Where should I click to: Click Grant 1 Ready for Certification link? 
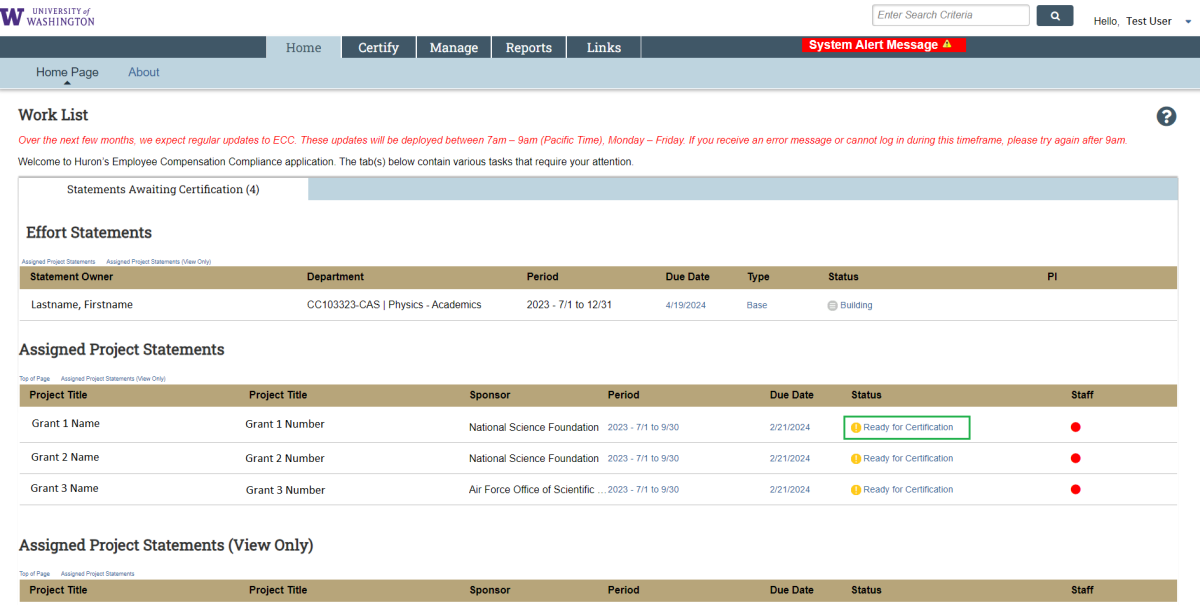[908, 427]
